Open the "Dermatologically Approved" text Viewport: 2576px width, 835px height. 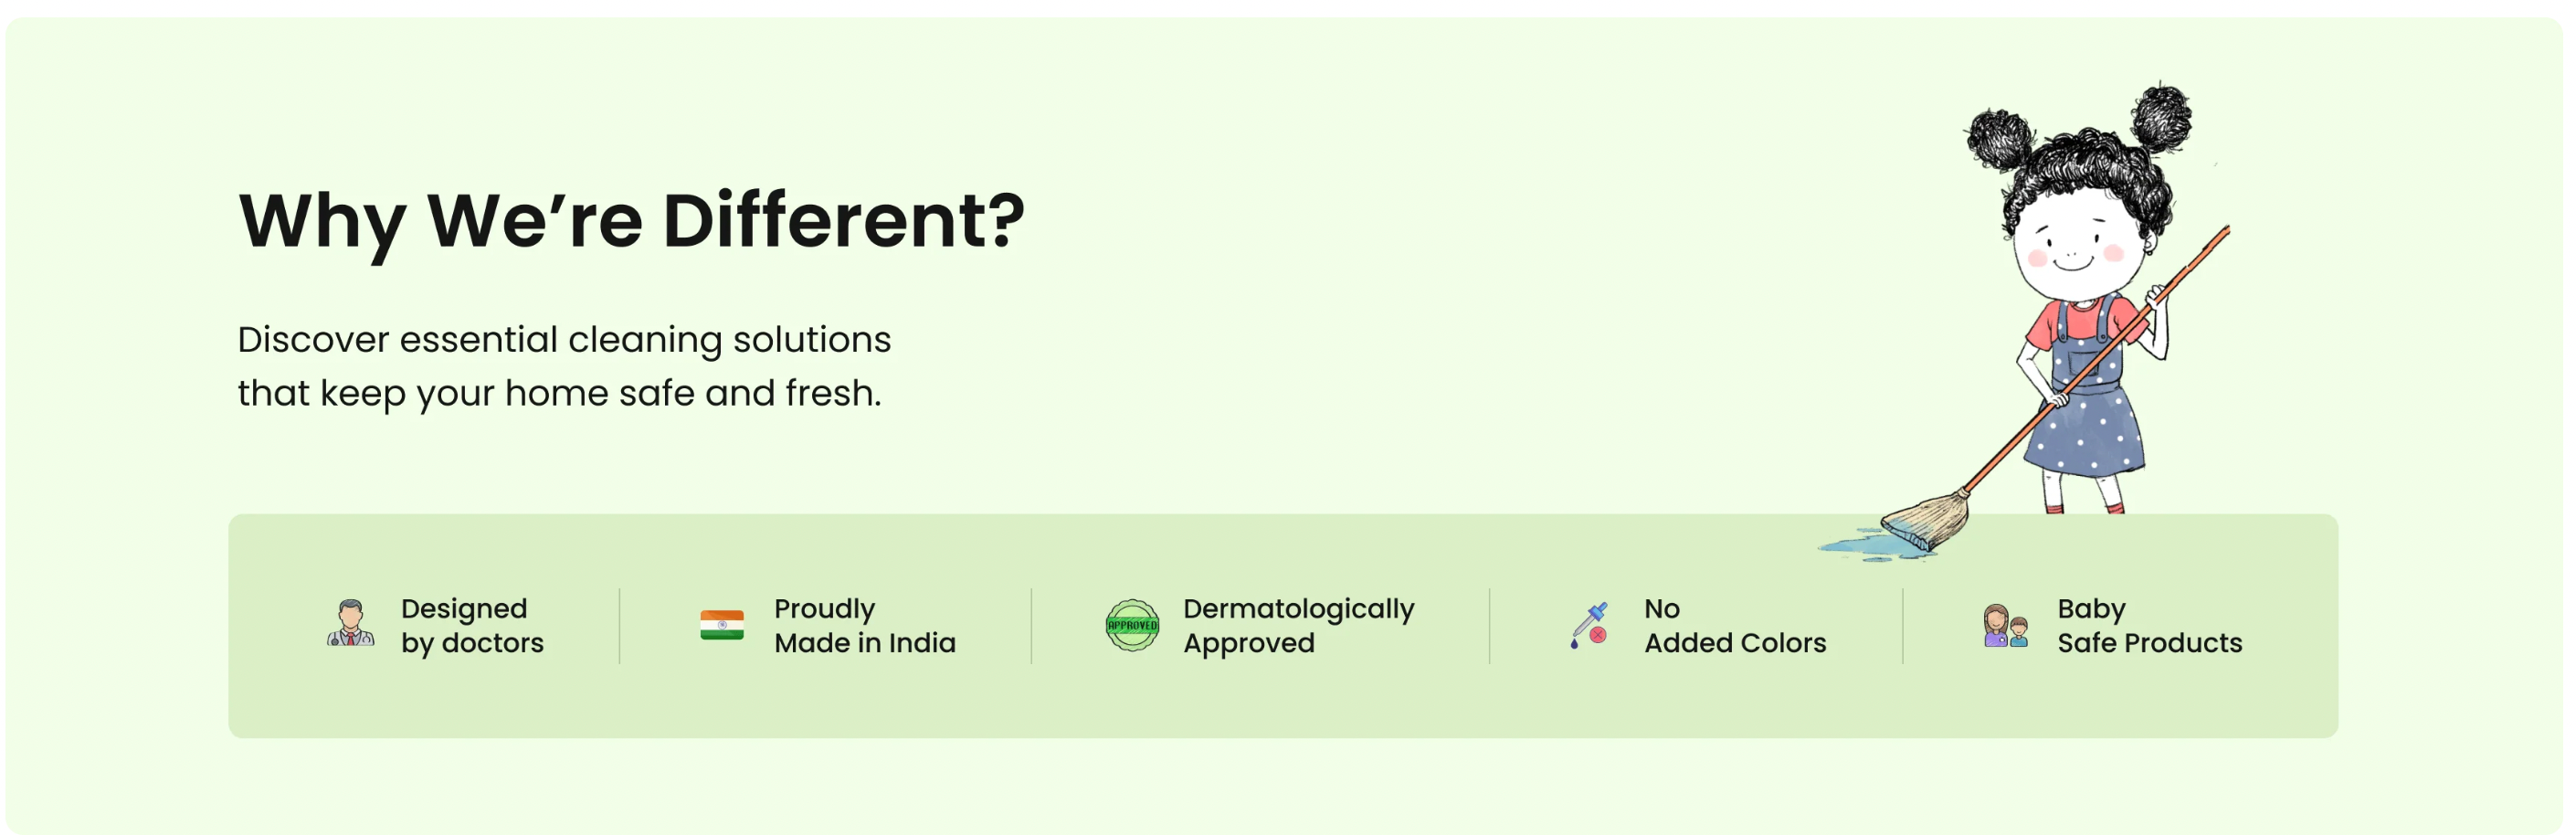pyautogui.click(x=1297, y=625)
